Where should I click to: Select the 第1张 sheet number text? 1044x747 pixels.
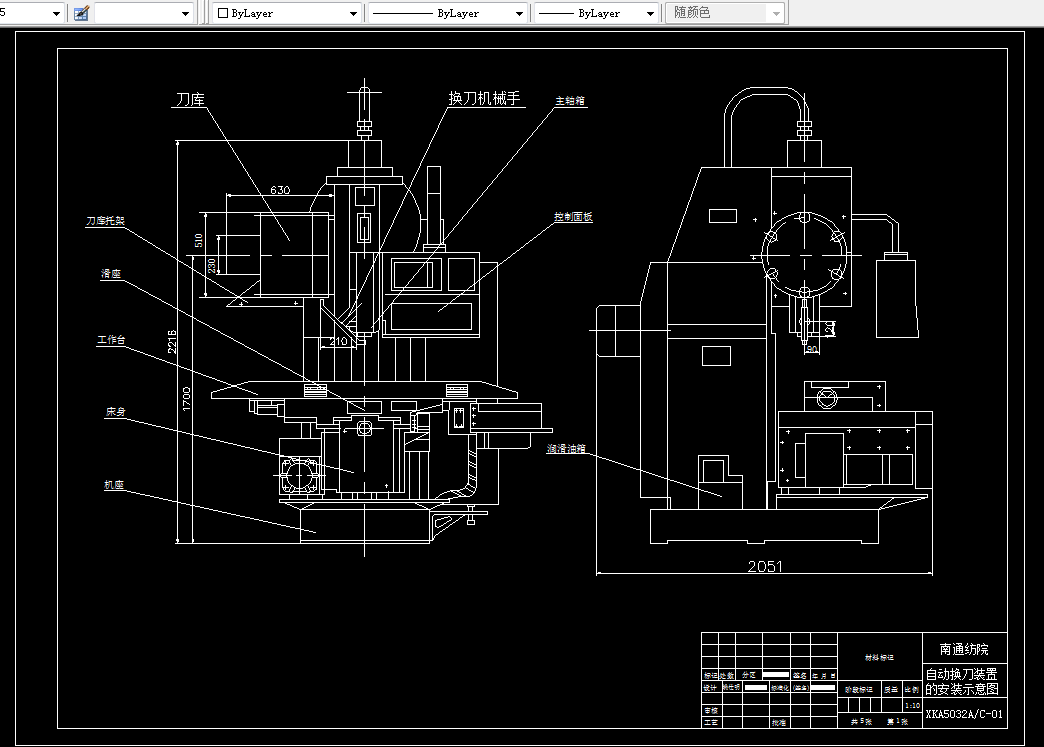tap(897, 722)
